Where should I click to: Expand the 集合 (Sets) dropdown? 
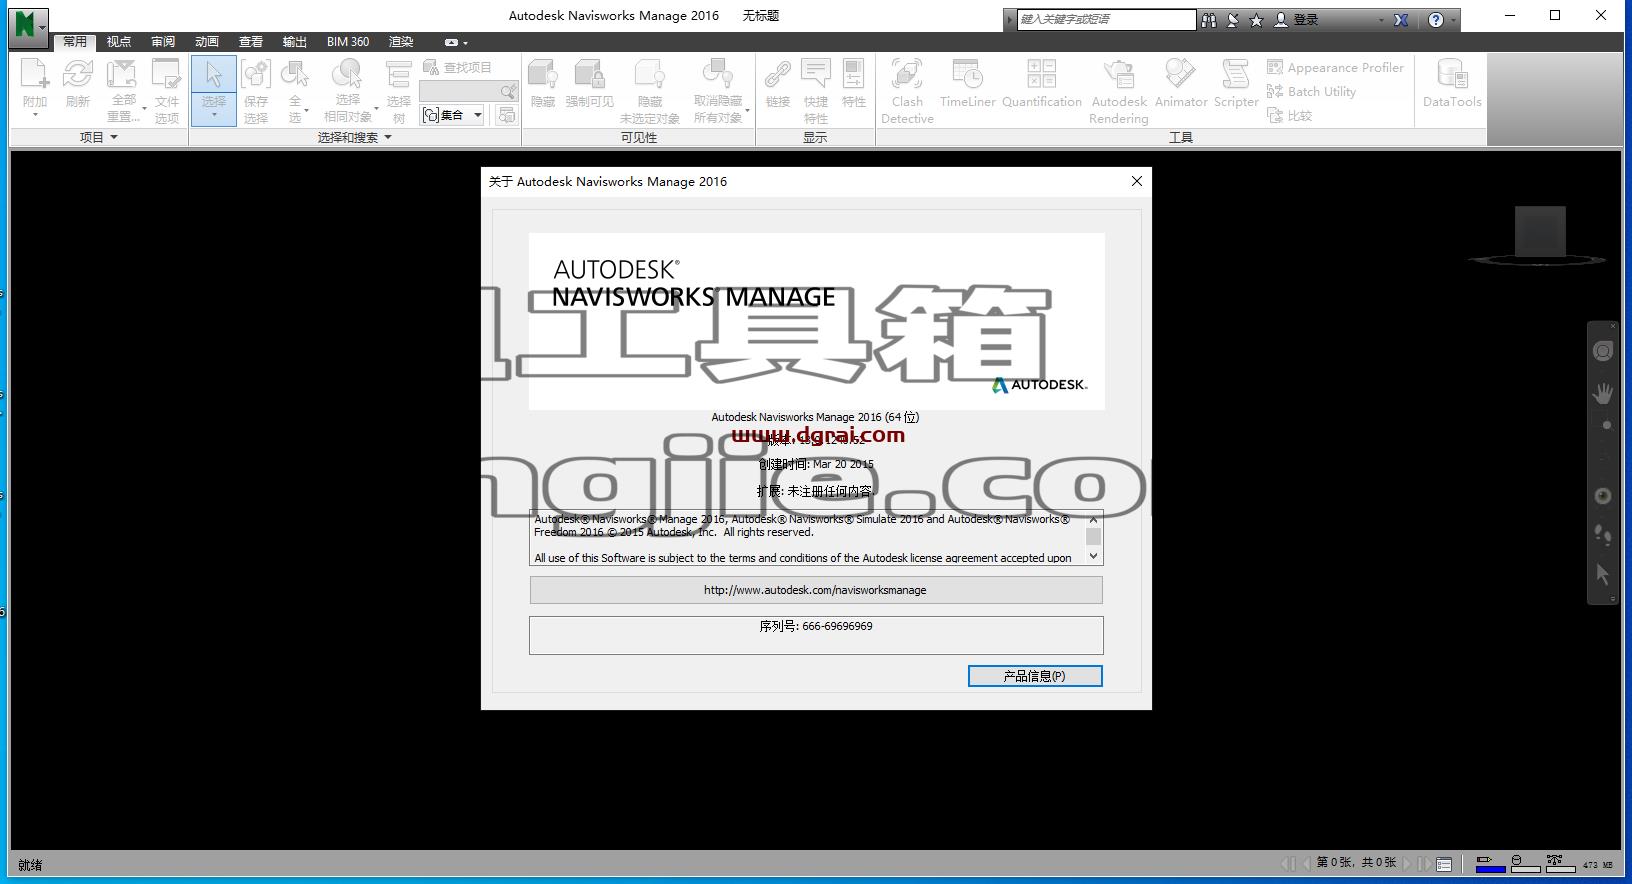[x=478, y=115]
